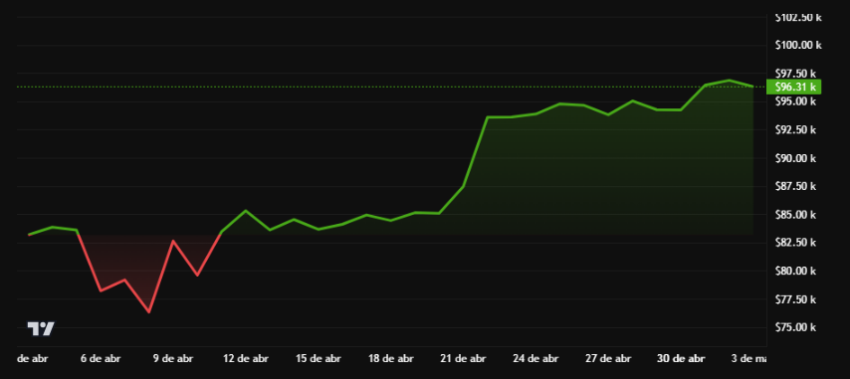Choose the $85.00 k price label
The width and height of the screenshot is (850, 379).
pyautogui.click(x=795, y=215)
